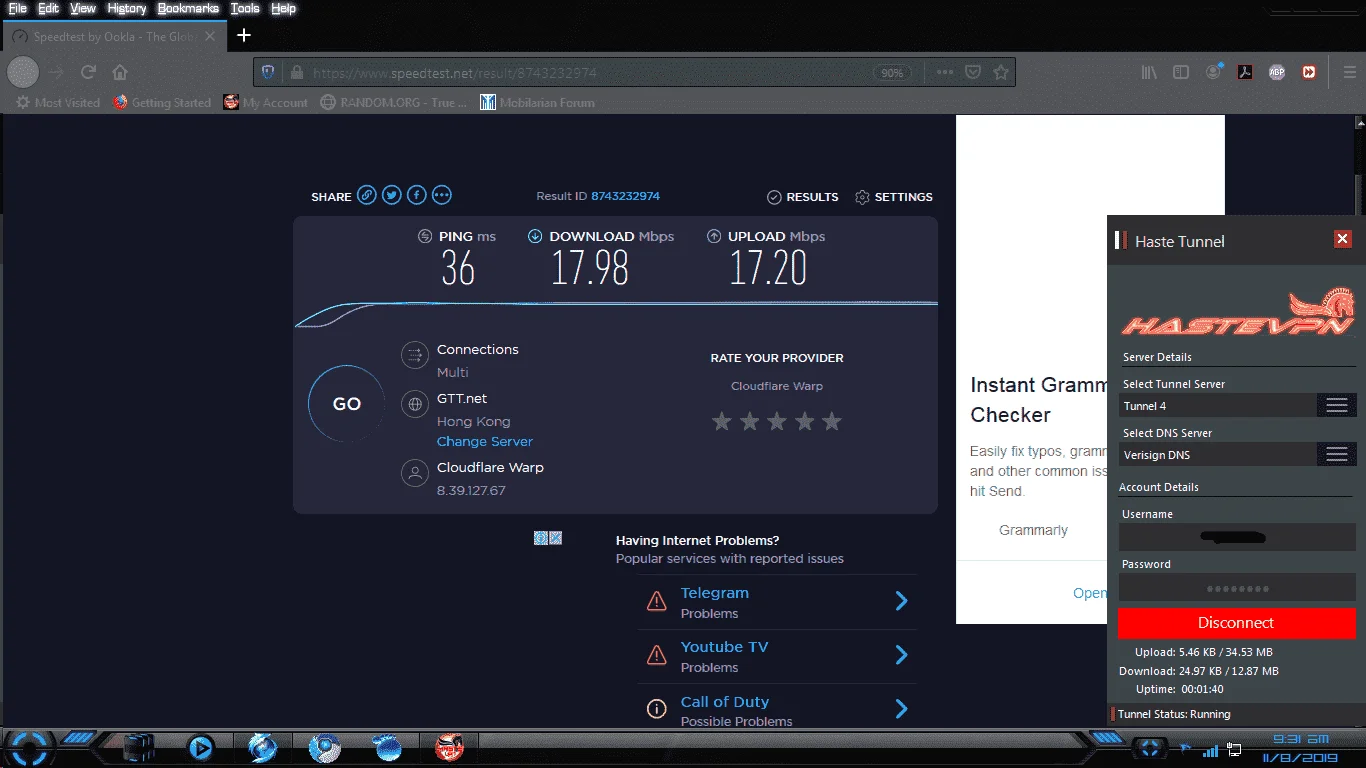1366x768 pixels.
Task: Open the View menu
Action: [83, 8]
